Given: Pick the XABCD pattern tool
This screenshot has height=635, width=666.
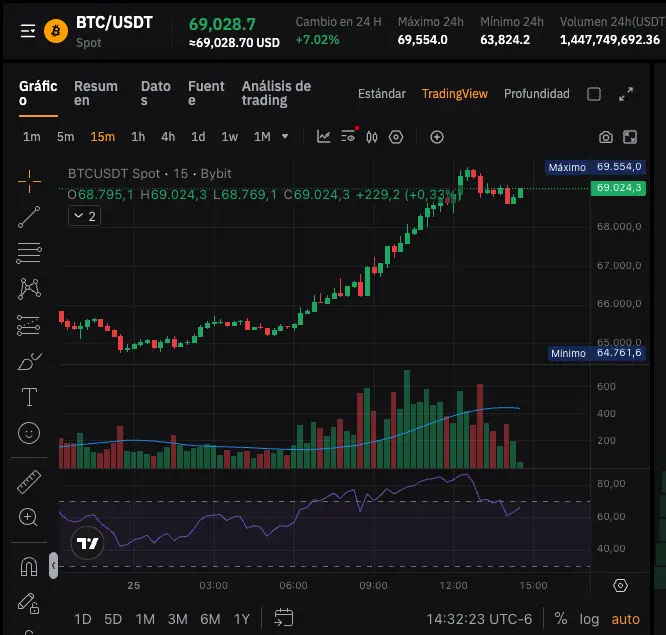Looking at the screenshot, I should tap(29, 289).
